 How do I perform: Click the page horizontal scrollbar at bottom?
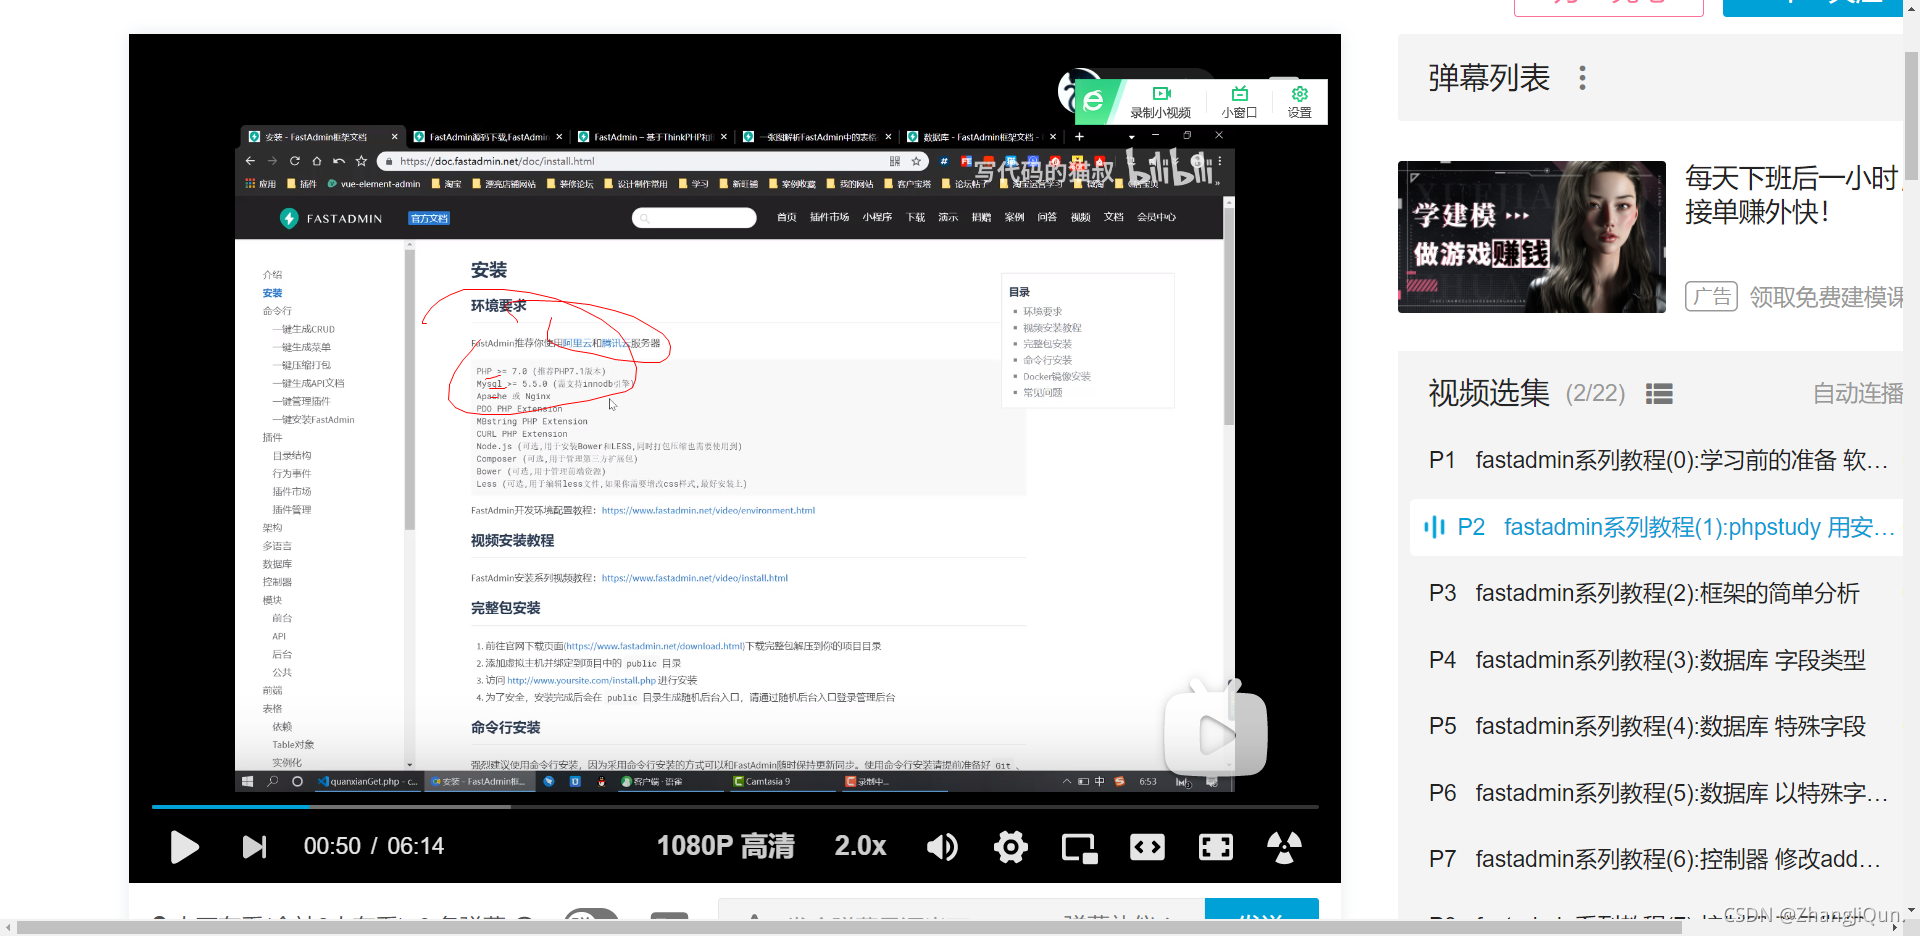850,927
